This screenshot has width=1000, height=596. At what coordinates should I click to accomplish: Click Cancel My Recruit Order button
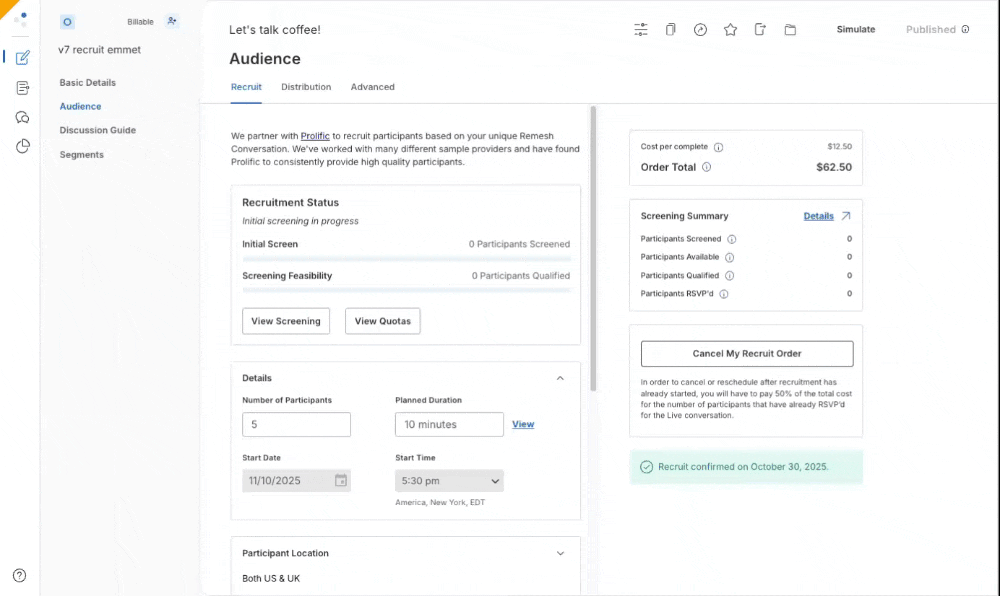(746, 354)
